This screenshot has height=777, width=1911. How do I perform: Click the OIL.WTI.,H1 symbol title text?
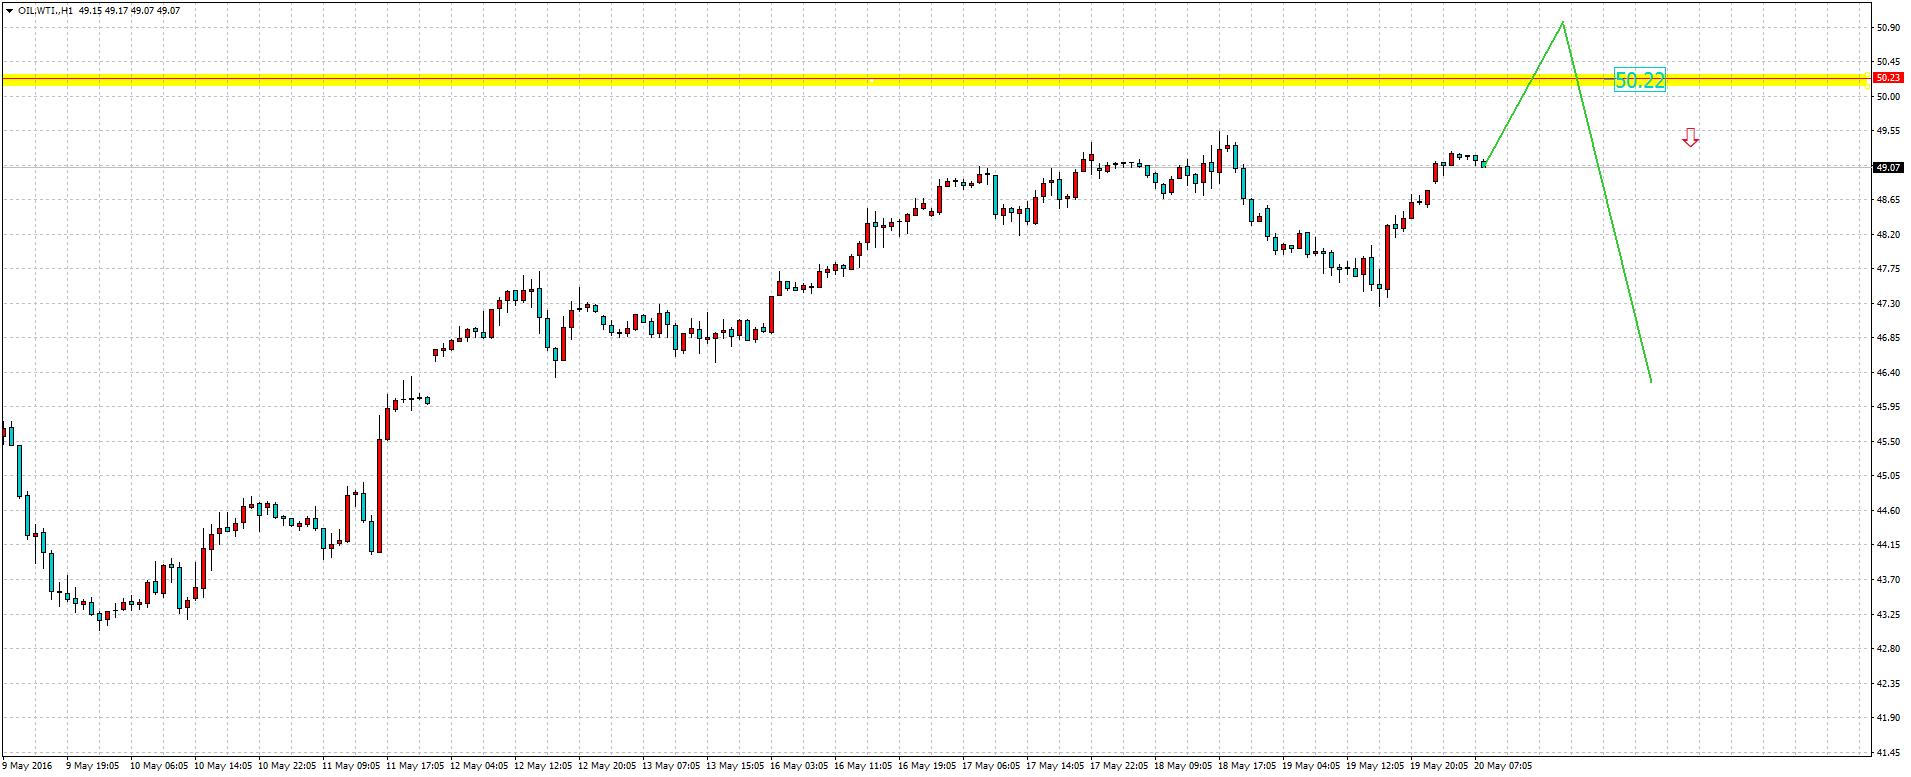coord(46,10)
